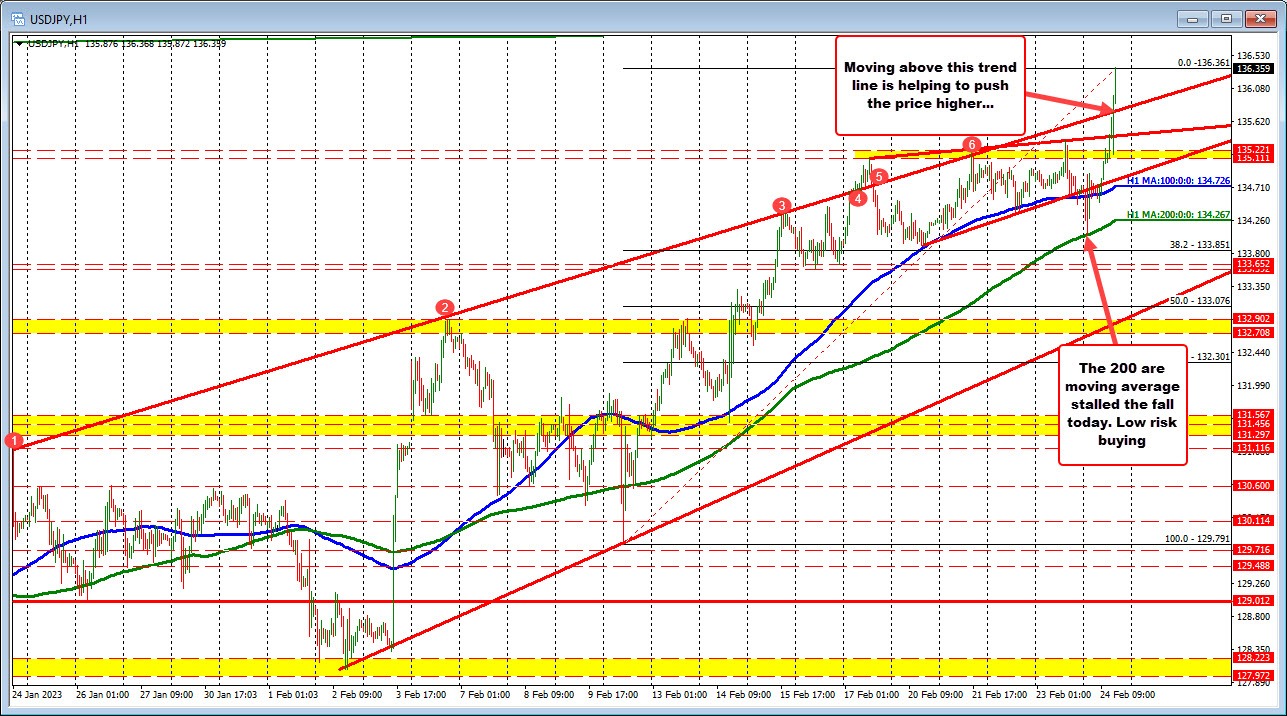Select circled marker 3 on the rising trendline
This screenshot has width=1287, height=716.
pos(781,205)
